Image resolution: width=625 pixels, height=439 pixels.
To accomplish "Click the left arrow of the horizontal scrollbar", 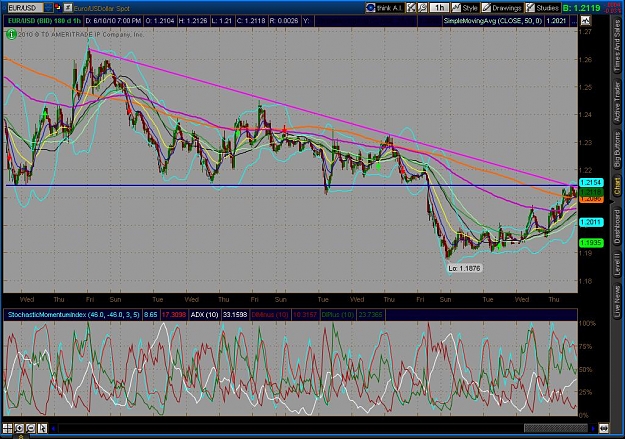I will click(x=53, y=429).
